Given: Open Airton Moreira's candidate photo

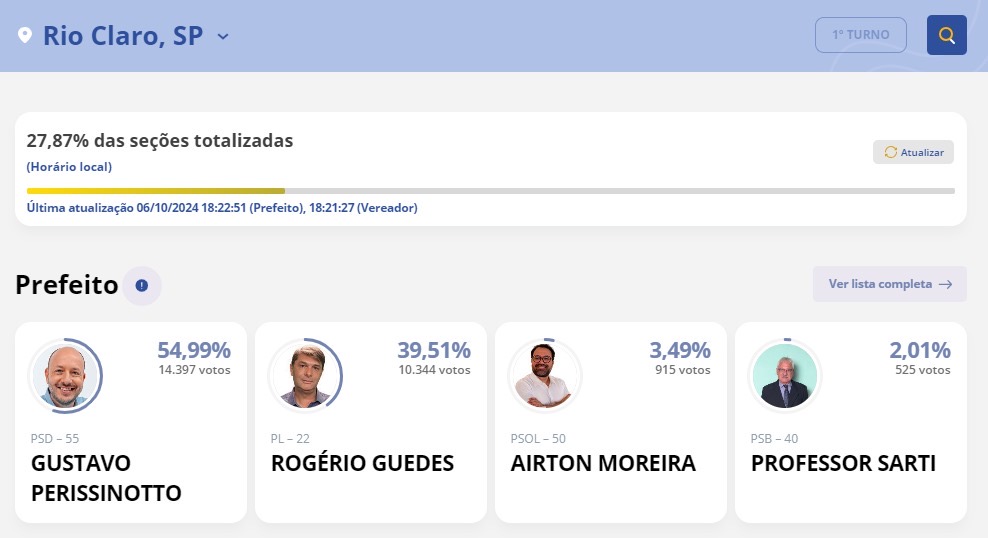Looking at the screenshot, I should (x=546, y=376).
